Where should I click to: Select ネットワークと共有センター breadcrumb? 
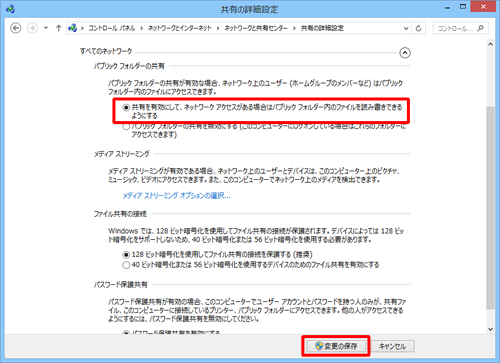(256, 28)
